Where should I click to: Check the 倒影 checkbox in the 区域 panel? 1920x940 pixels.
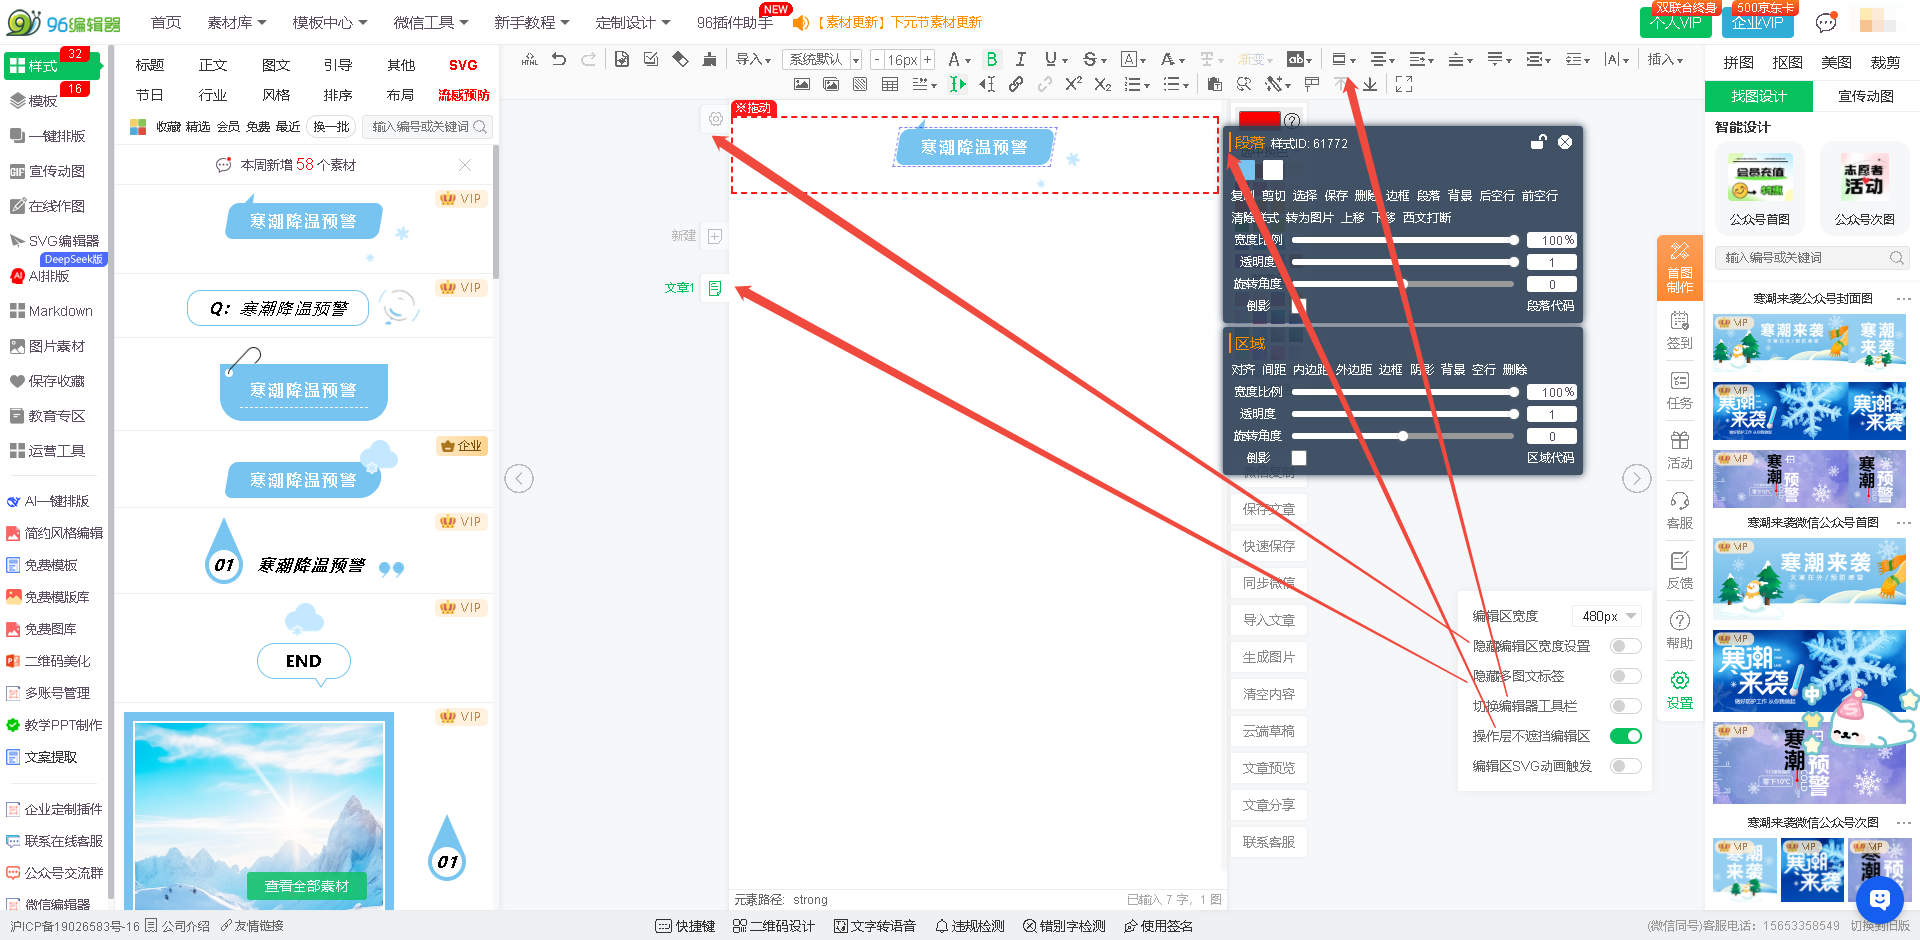(x=1299, y=458)
